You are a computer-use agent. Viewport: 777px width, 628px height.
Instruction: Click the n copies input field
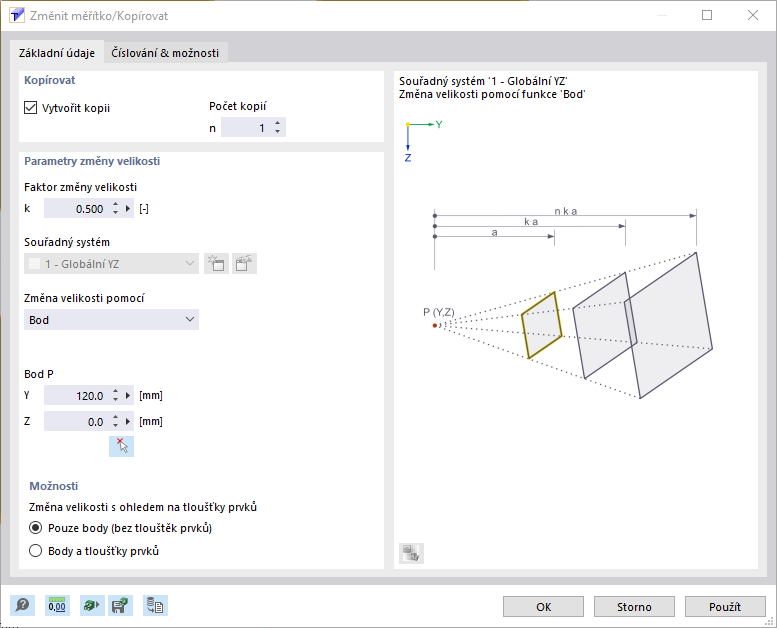pos(246,128)
